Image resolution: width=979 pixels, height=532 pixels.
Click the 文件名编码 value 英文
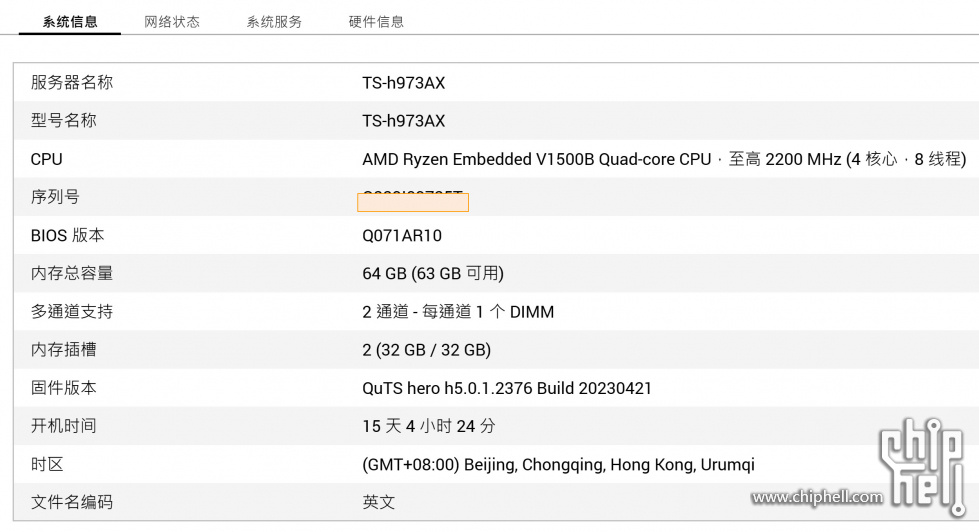coord(378,502)
